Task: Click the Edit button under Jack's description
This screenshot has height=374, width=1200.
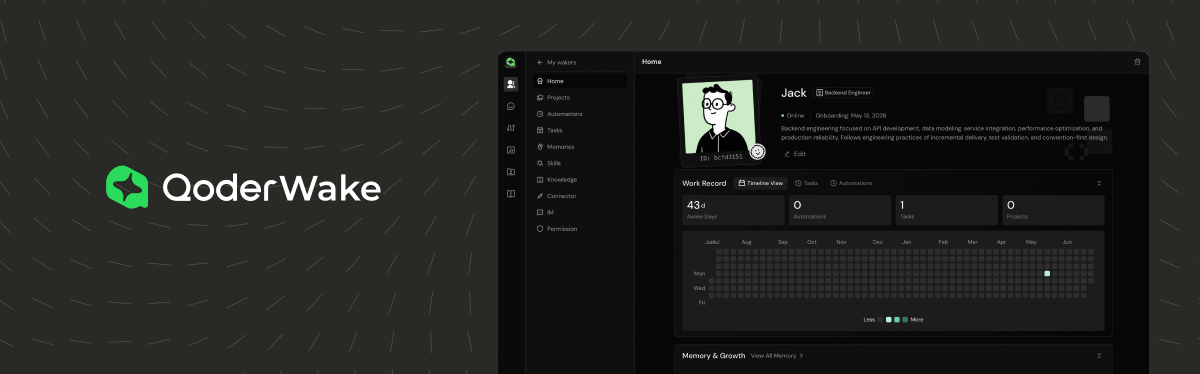Action: pos(795,154)
